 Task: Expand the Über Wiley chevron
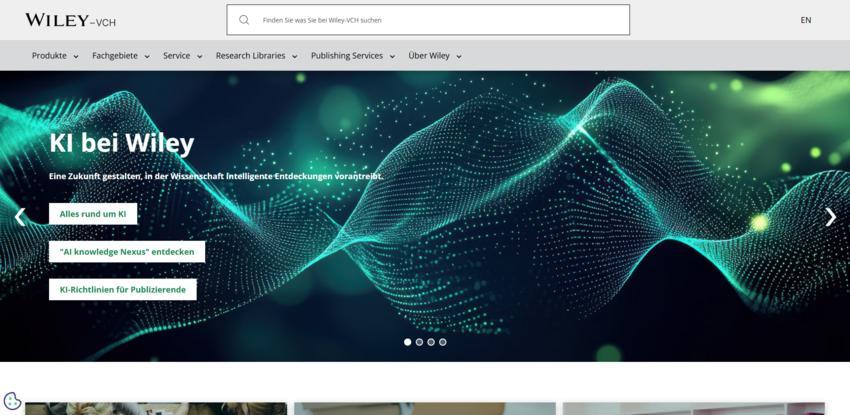[459, 56]
